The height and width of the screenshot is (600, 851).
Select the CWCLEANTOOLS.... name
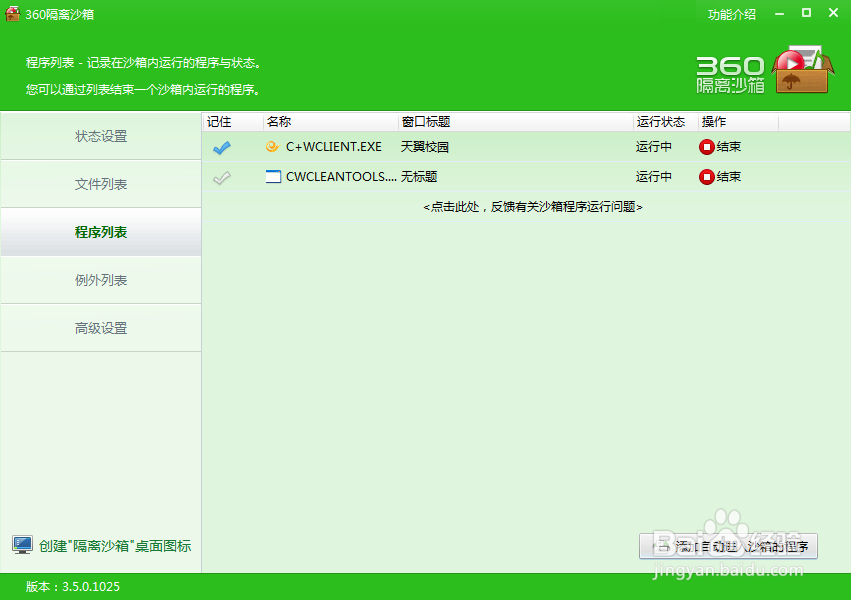coord(341,177)
